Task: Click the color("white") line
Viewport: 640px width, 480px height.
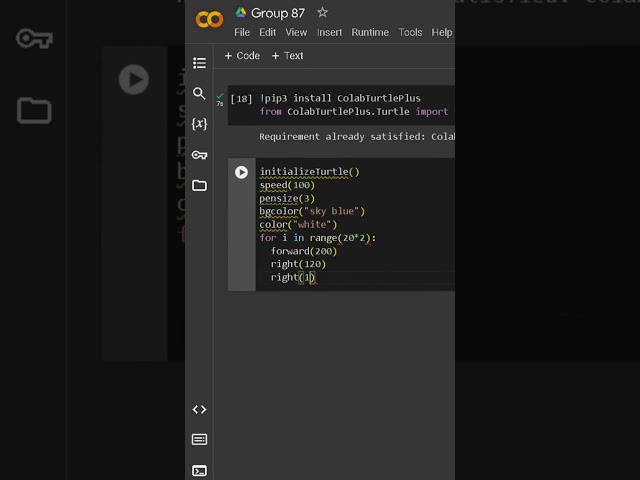Action: [298, 224]
